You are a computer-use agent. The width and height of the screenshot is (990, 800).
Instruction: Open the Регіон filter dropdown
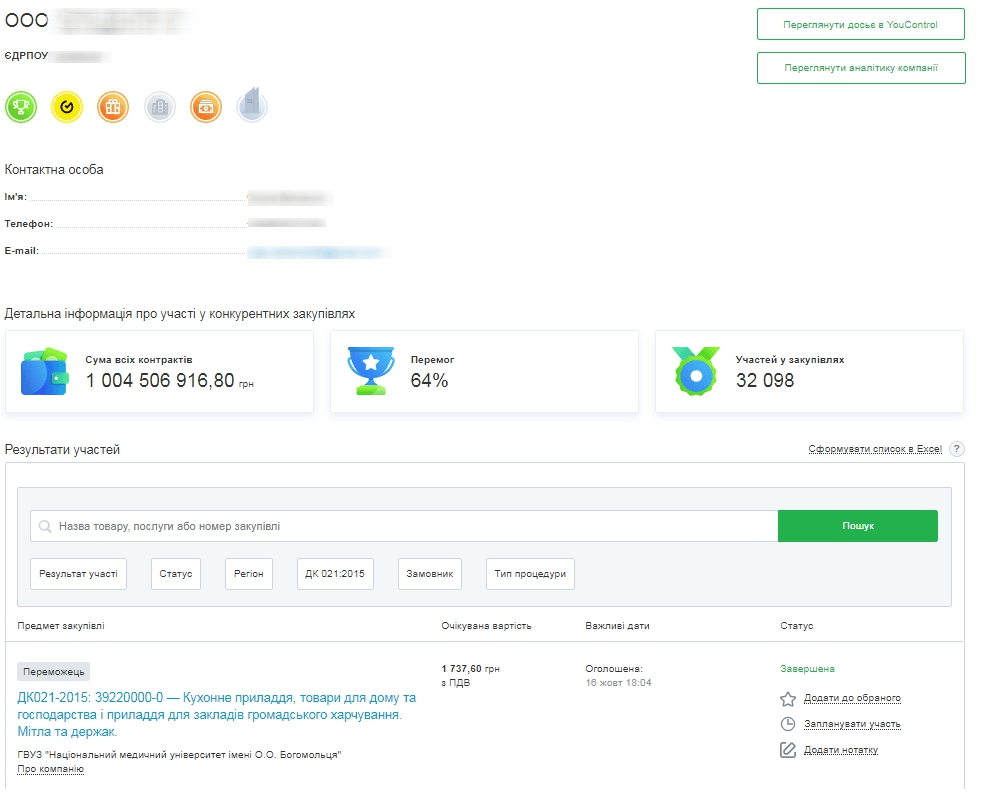[x=248, y=574]
